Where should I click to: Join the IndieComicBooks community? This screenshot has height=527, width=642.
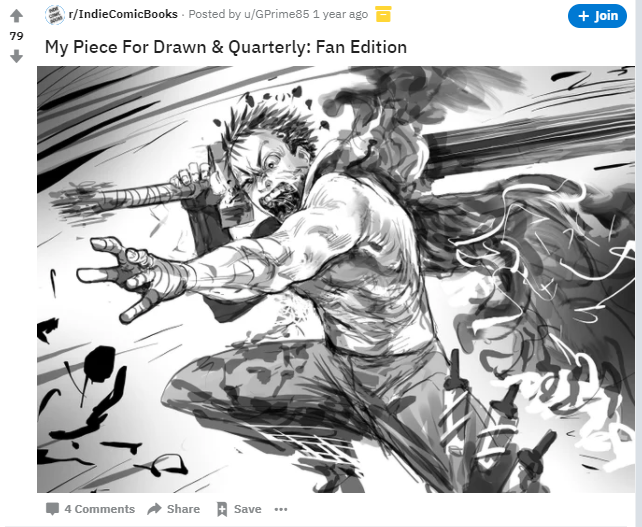pyautogui.click(x=597, y=16)
